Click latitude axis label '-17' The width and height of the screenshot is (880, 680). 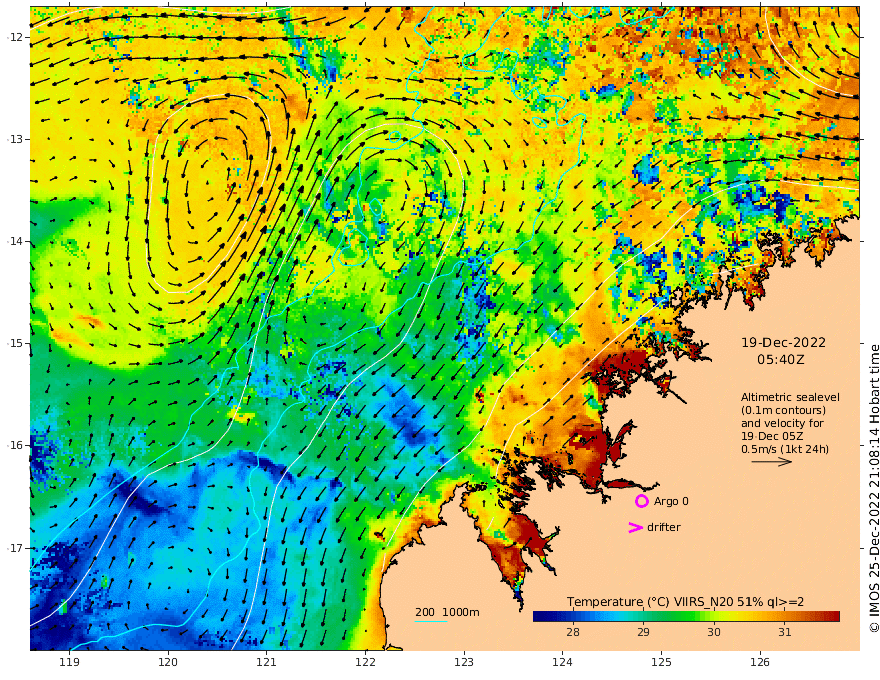click(15, 548)
